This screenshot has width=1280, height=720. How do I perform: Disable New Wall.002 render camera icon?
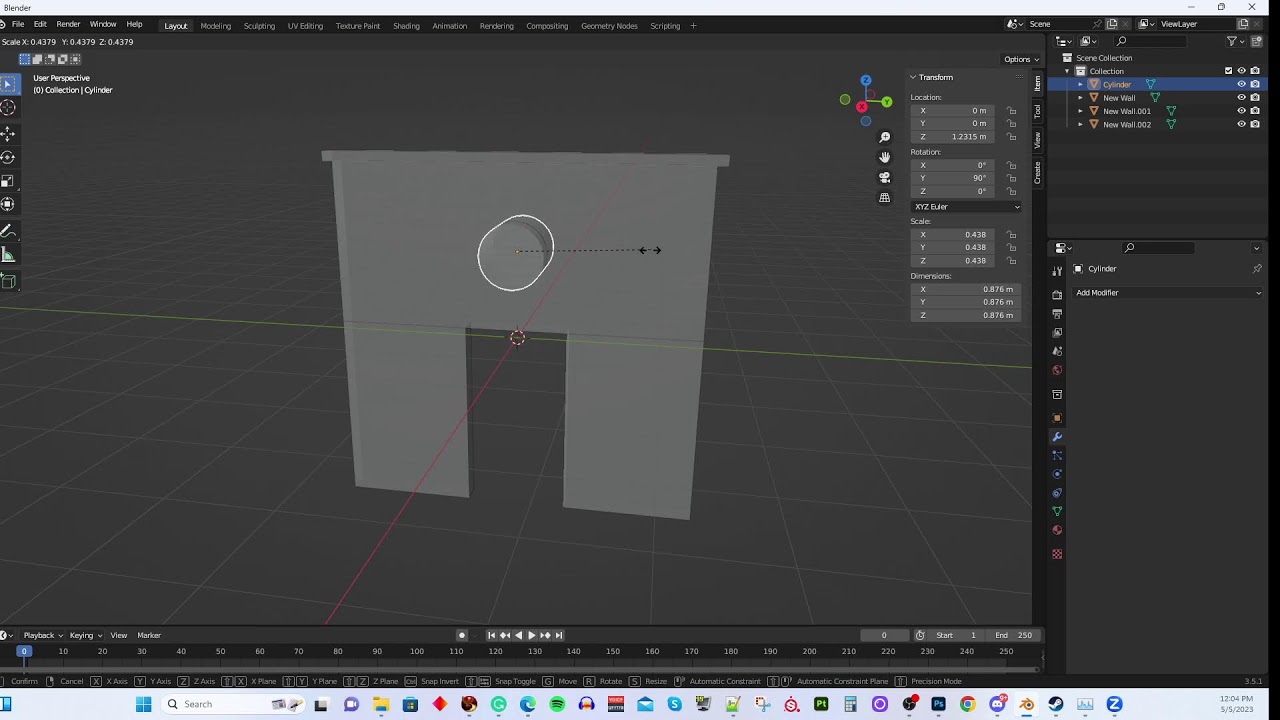click(1255, 124)
